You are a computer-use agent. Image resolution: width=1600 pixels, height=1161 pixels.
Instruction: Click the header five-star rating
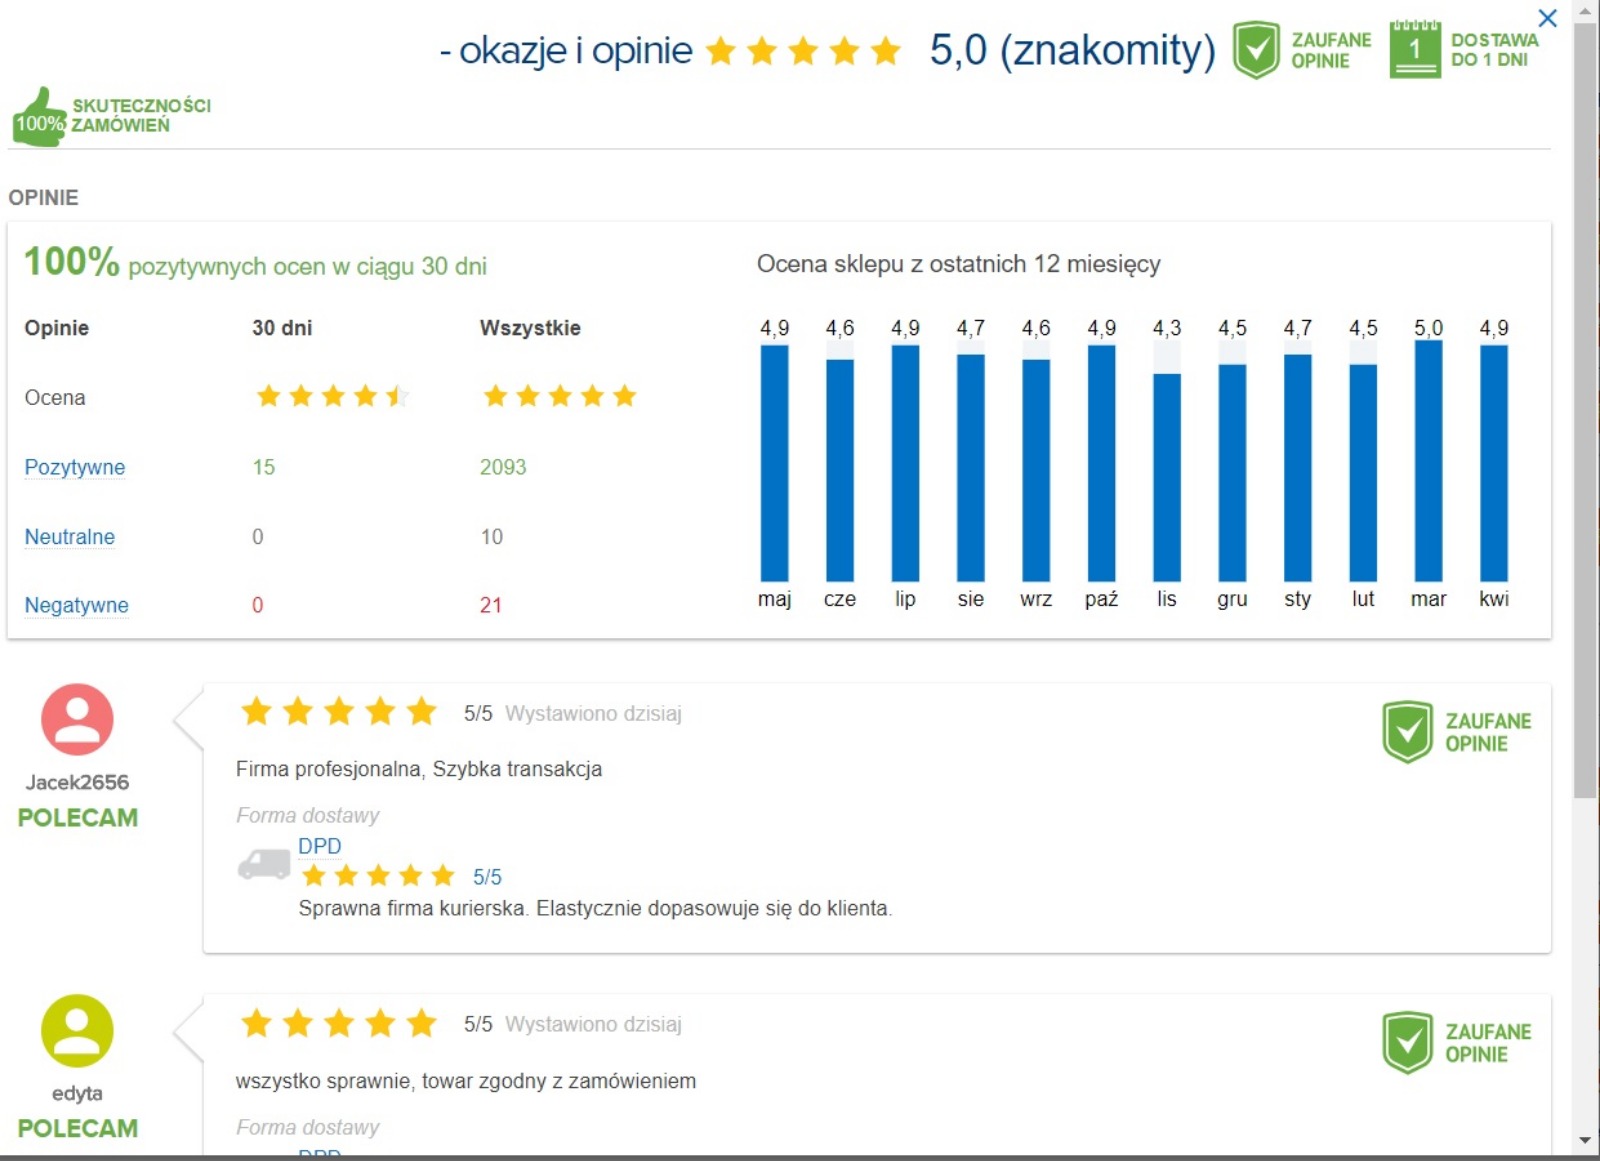(803, 50)
